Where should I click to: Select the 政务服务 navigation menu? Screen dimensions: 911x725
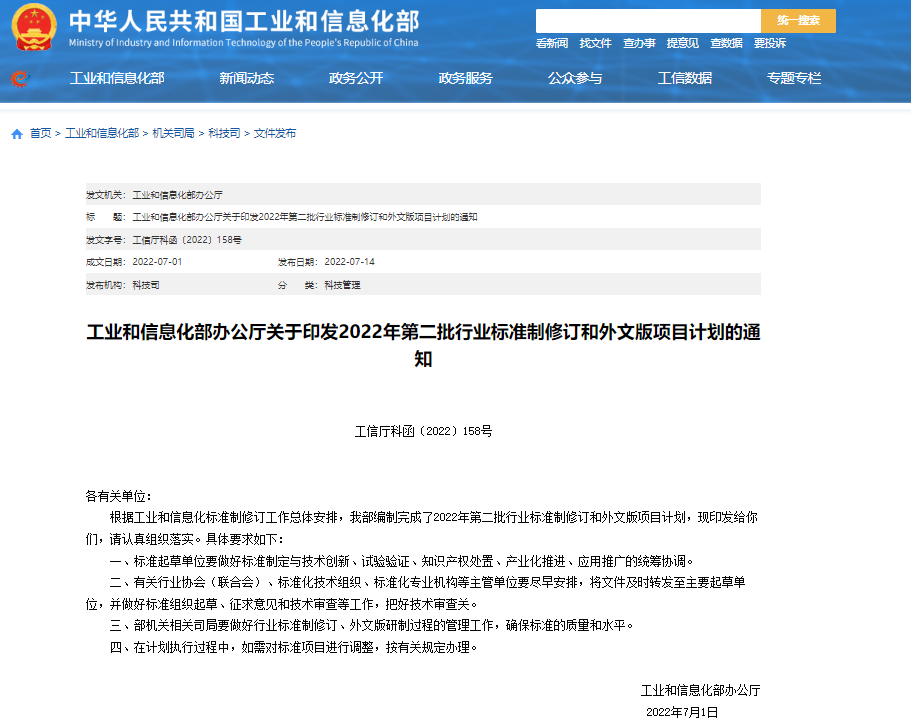466,78
